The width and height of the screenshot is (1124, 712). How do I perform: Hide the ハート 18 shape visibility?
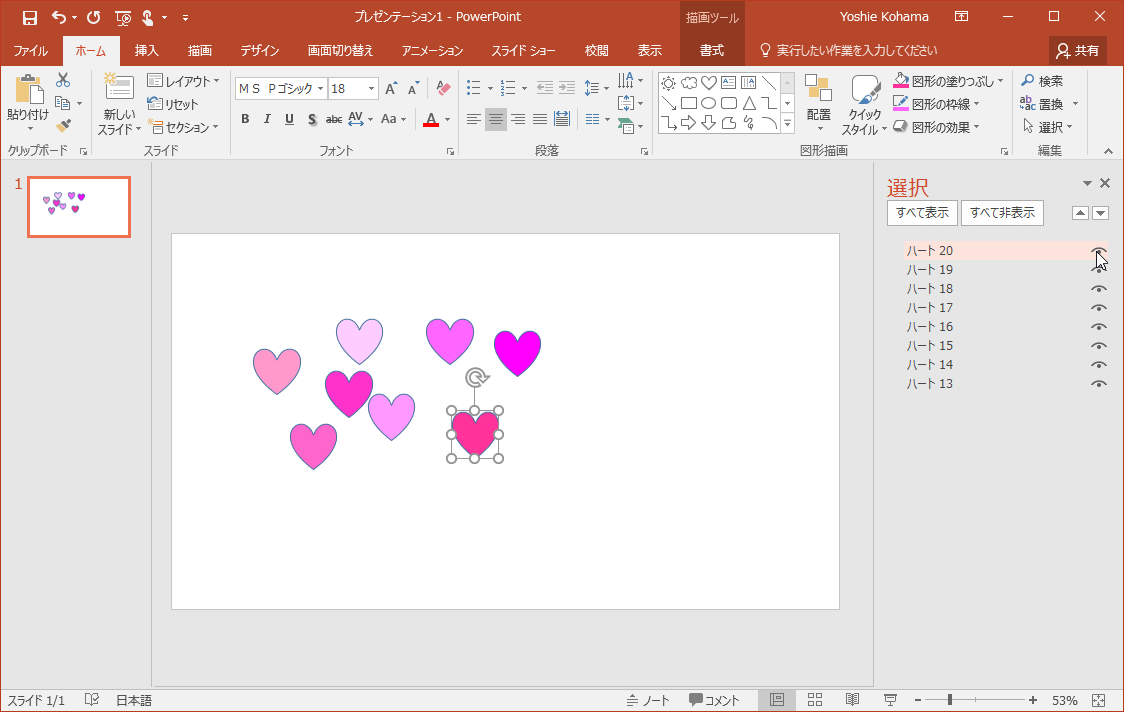point(1099,289)
